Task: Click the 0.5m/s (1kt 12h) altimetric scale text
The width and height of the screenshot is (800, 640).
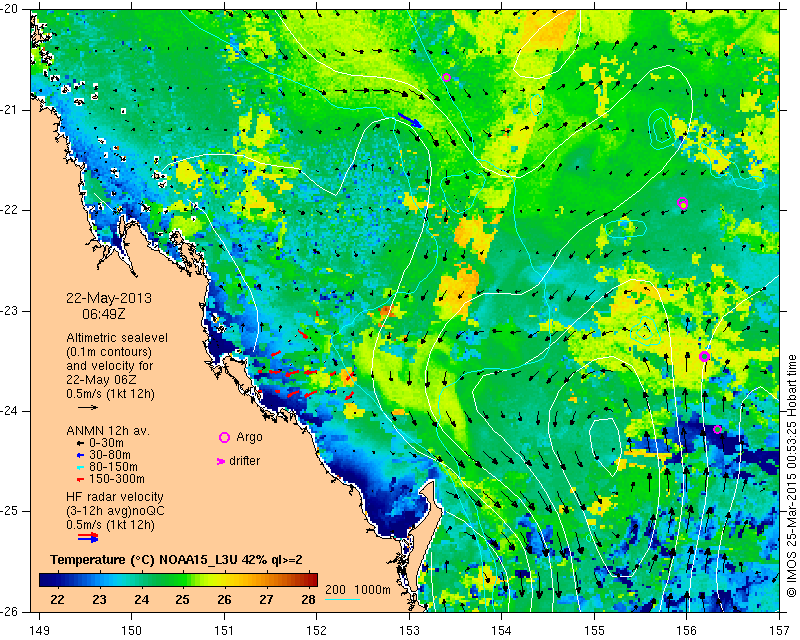Action: 110,394
